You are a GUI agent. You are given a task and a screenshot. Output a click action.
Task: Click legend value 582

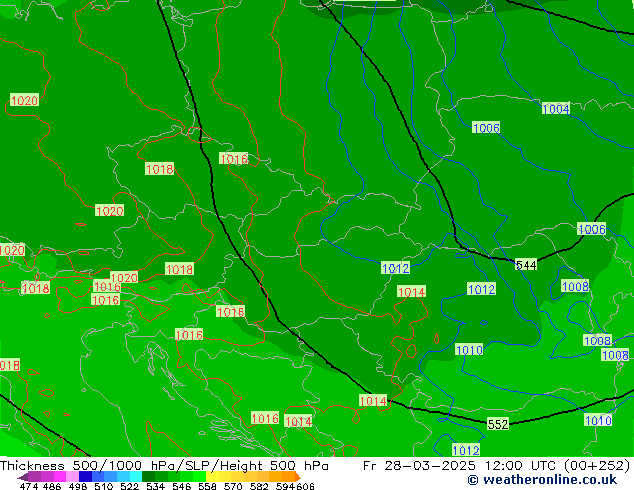coord(259,486)
